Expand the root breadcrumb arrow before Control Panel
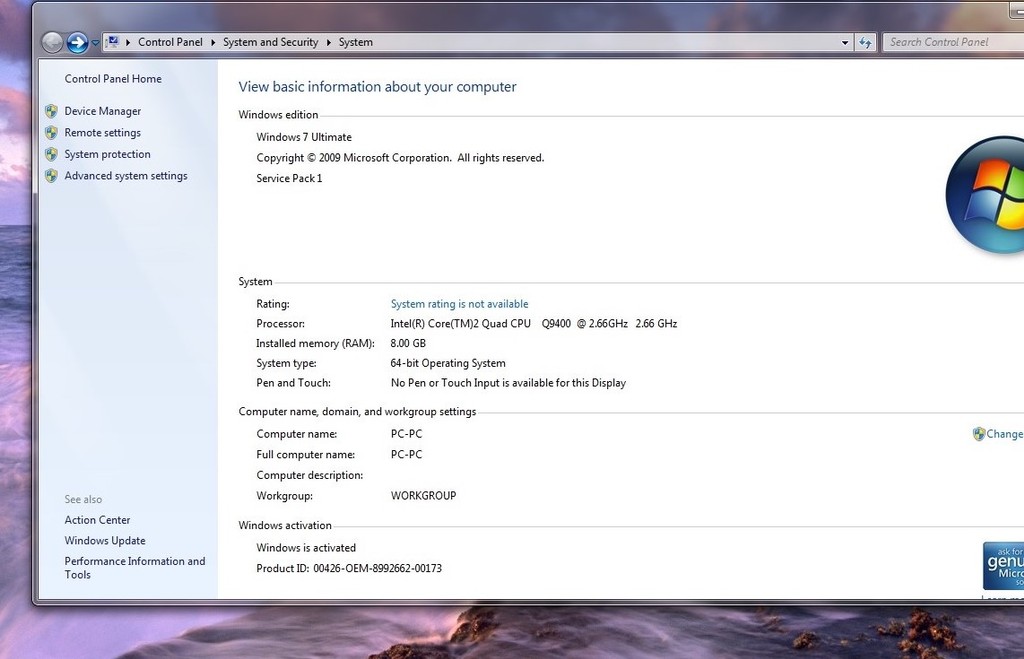 pyautogui.click(x=128, y=42)
